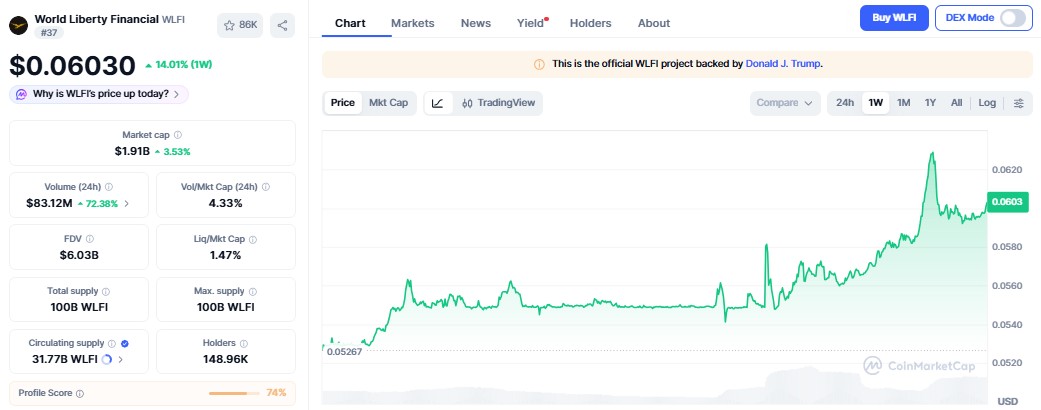This screenshot has width=1041, height=410.
Task: Click the info icon in the official project banner
Action: (539, 64)
